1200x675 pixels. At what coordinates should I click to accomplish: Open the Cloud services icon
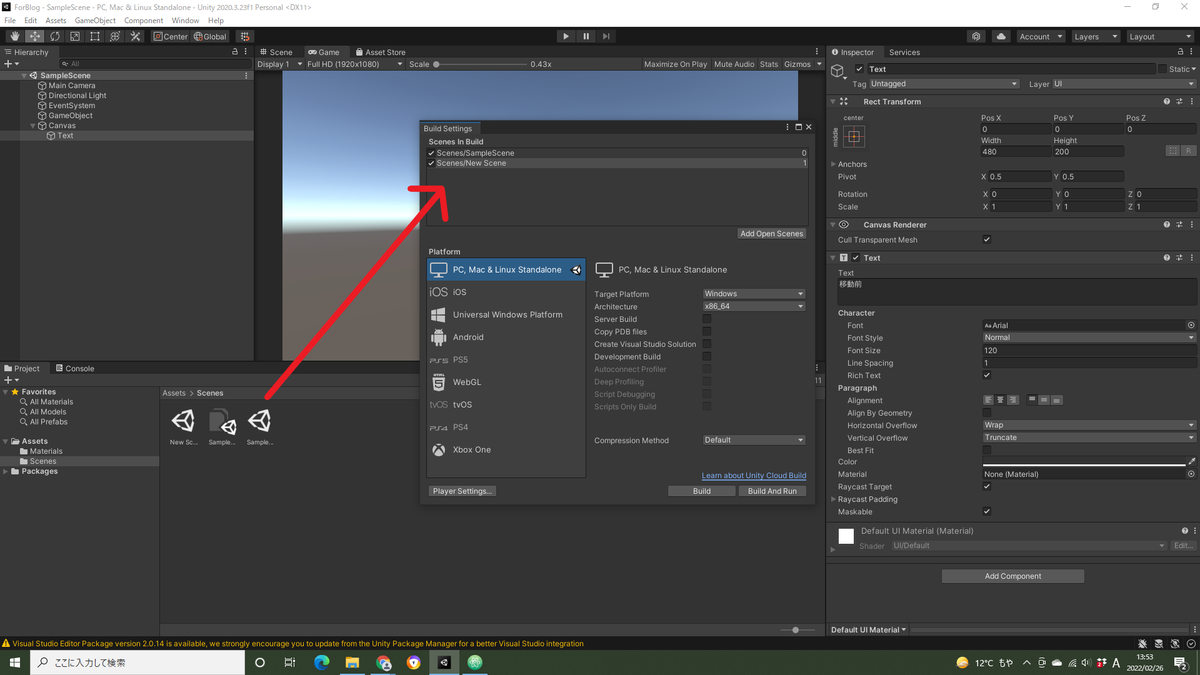pos(1001,36)
